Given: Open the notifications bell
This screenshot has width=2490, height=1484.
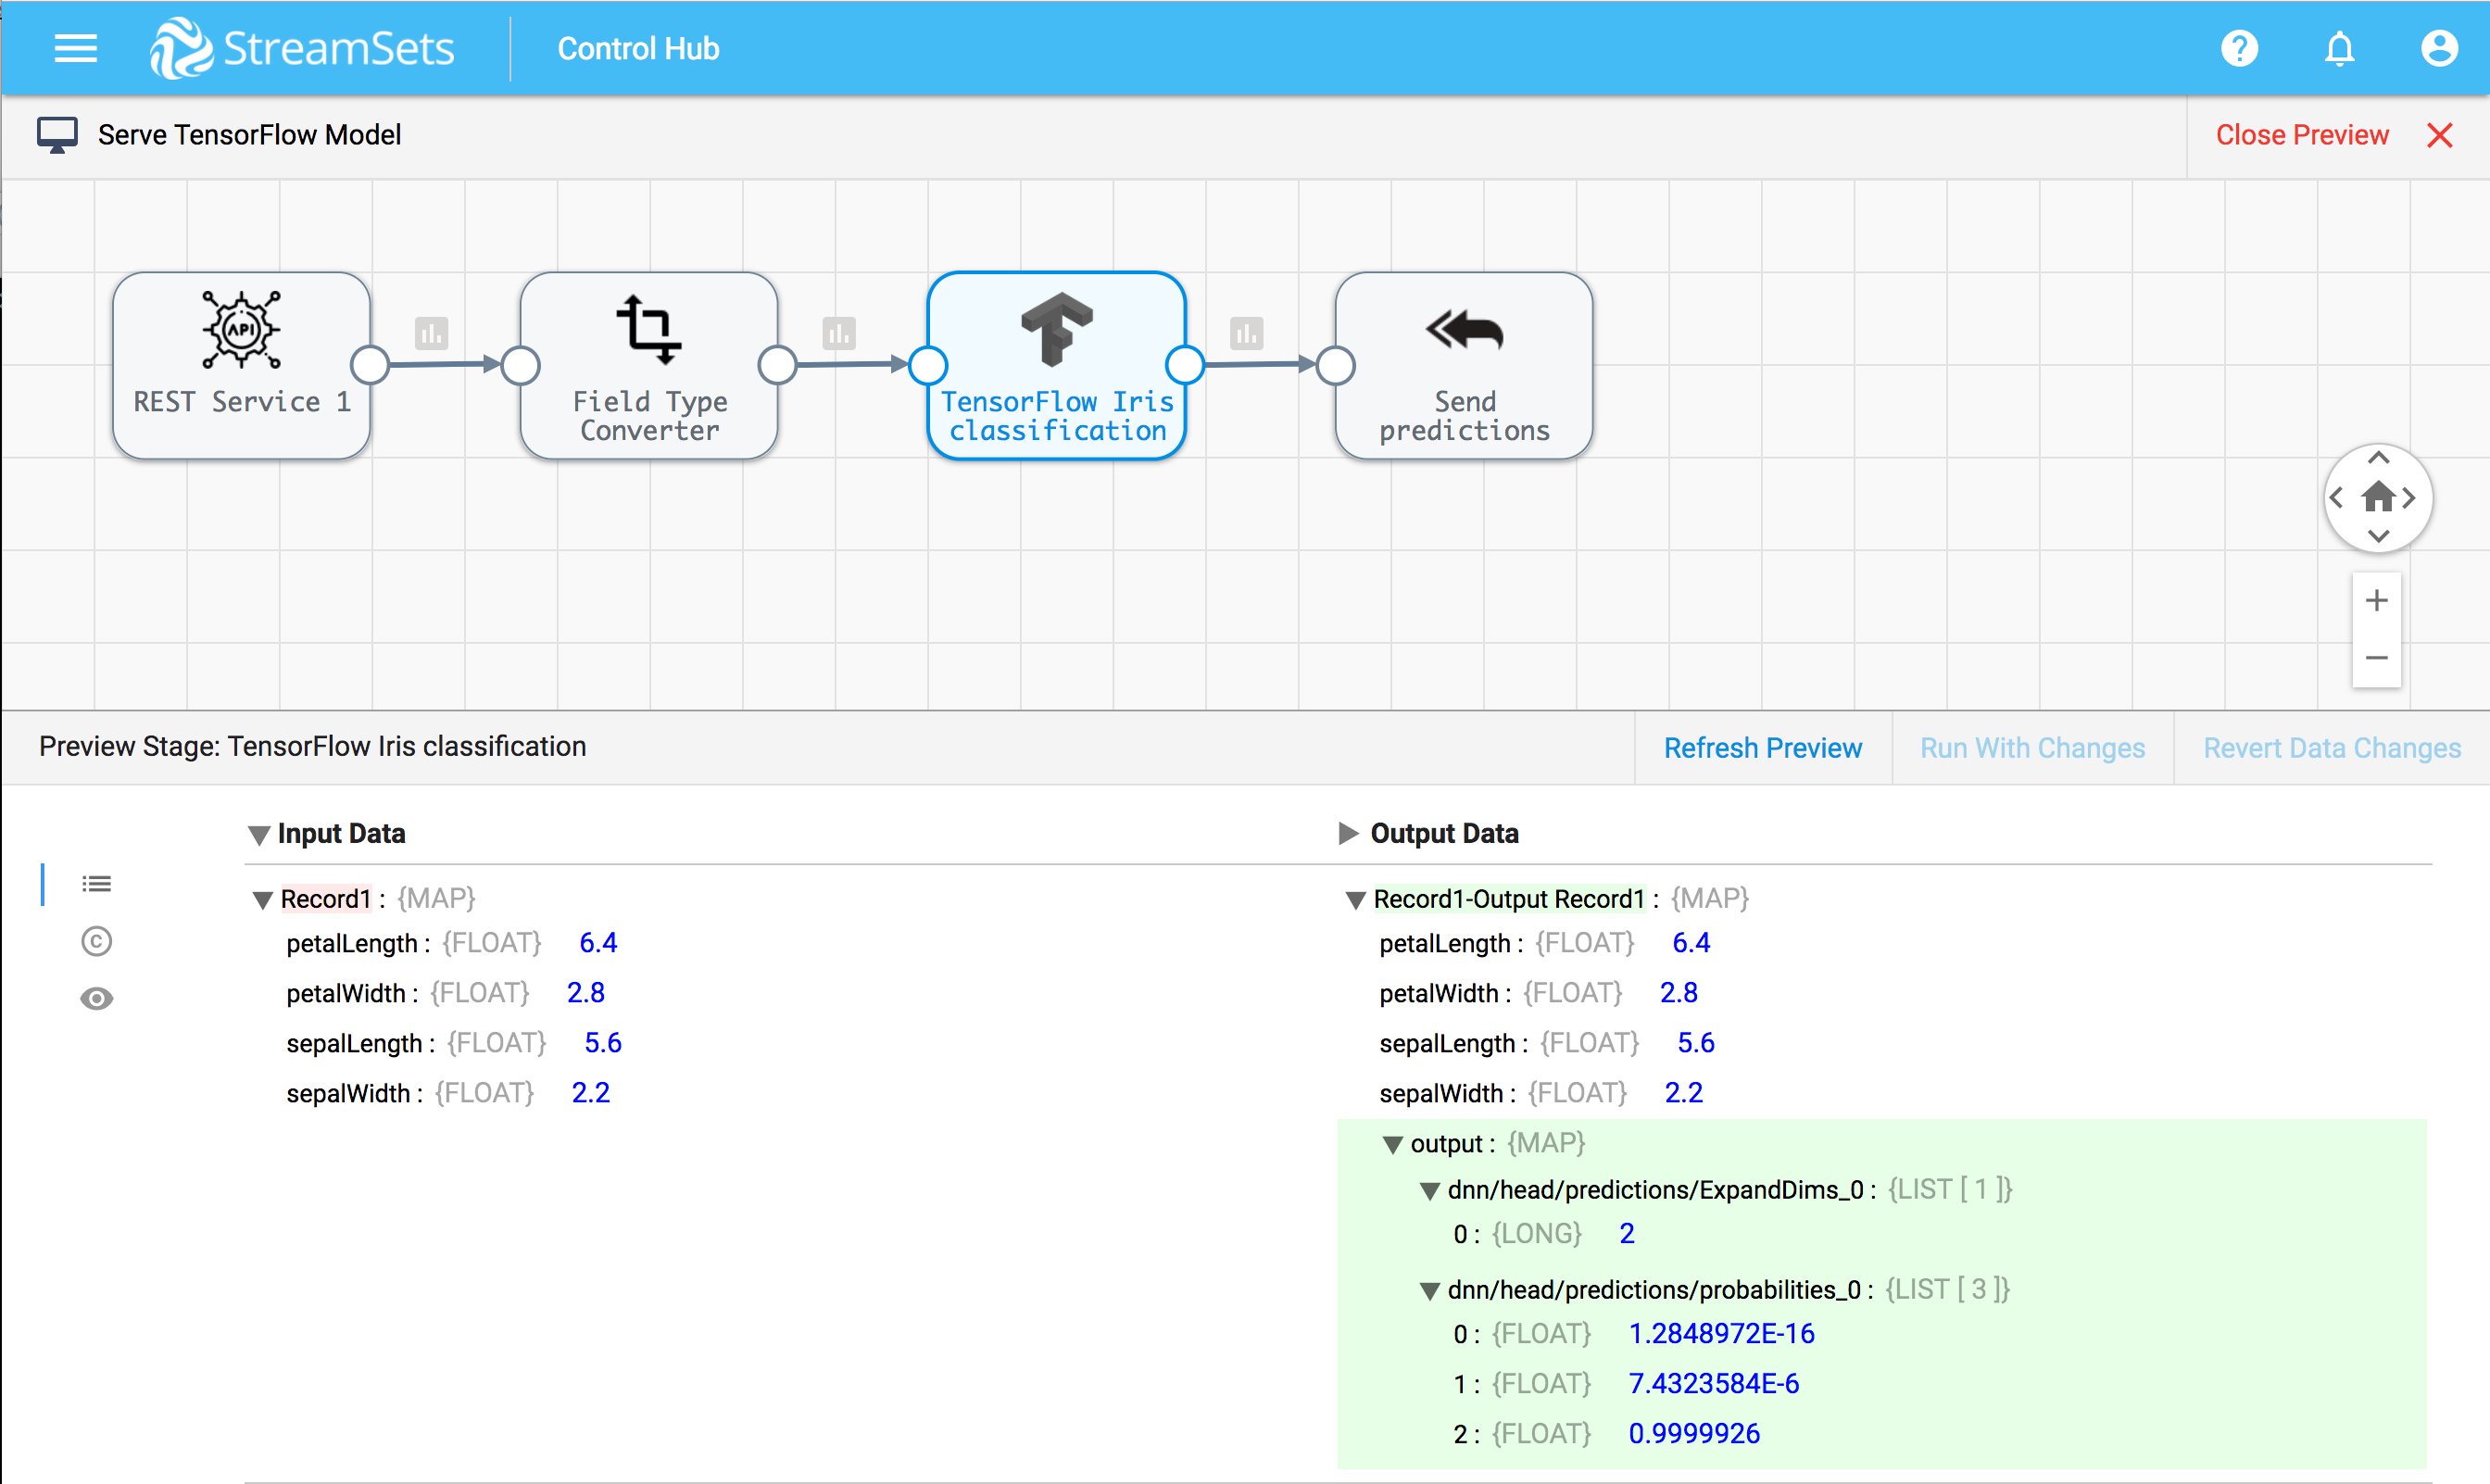Looking at the screenshot, I should coord(2339,48).
